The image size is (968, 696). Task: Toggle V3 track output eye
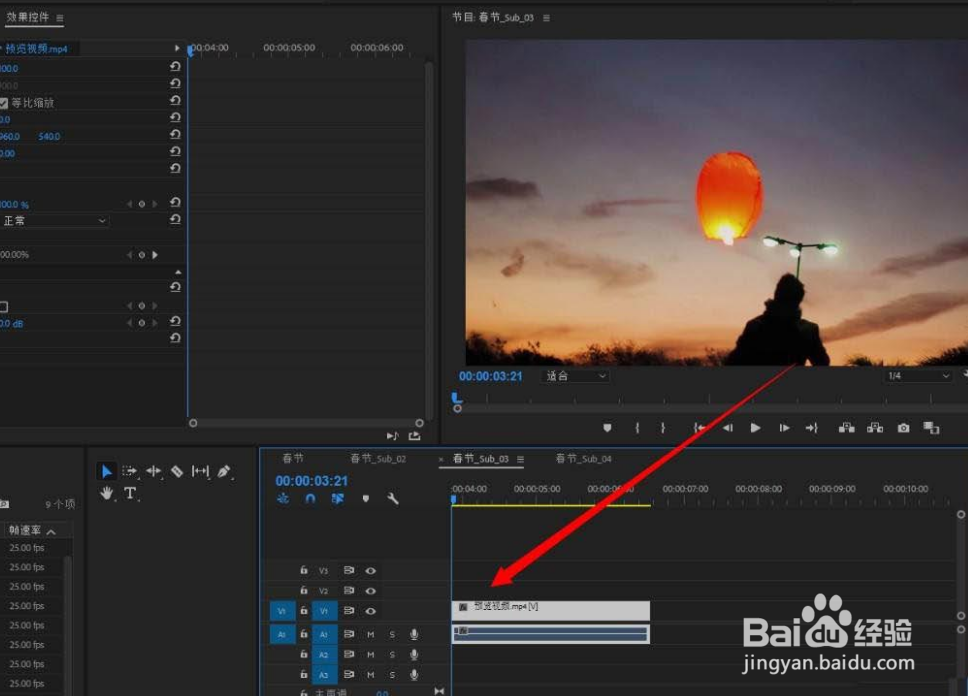[370, 571]
